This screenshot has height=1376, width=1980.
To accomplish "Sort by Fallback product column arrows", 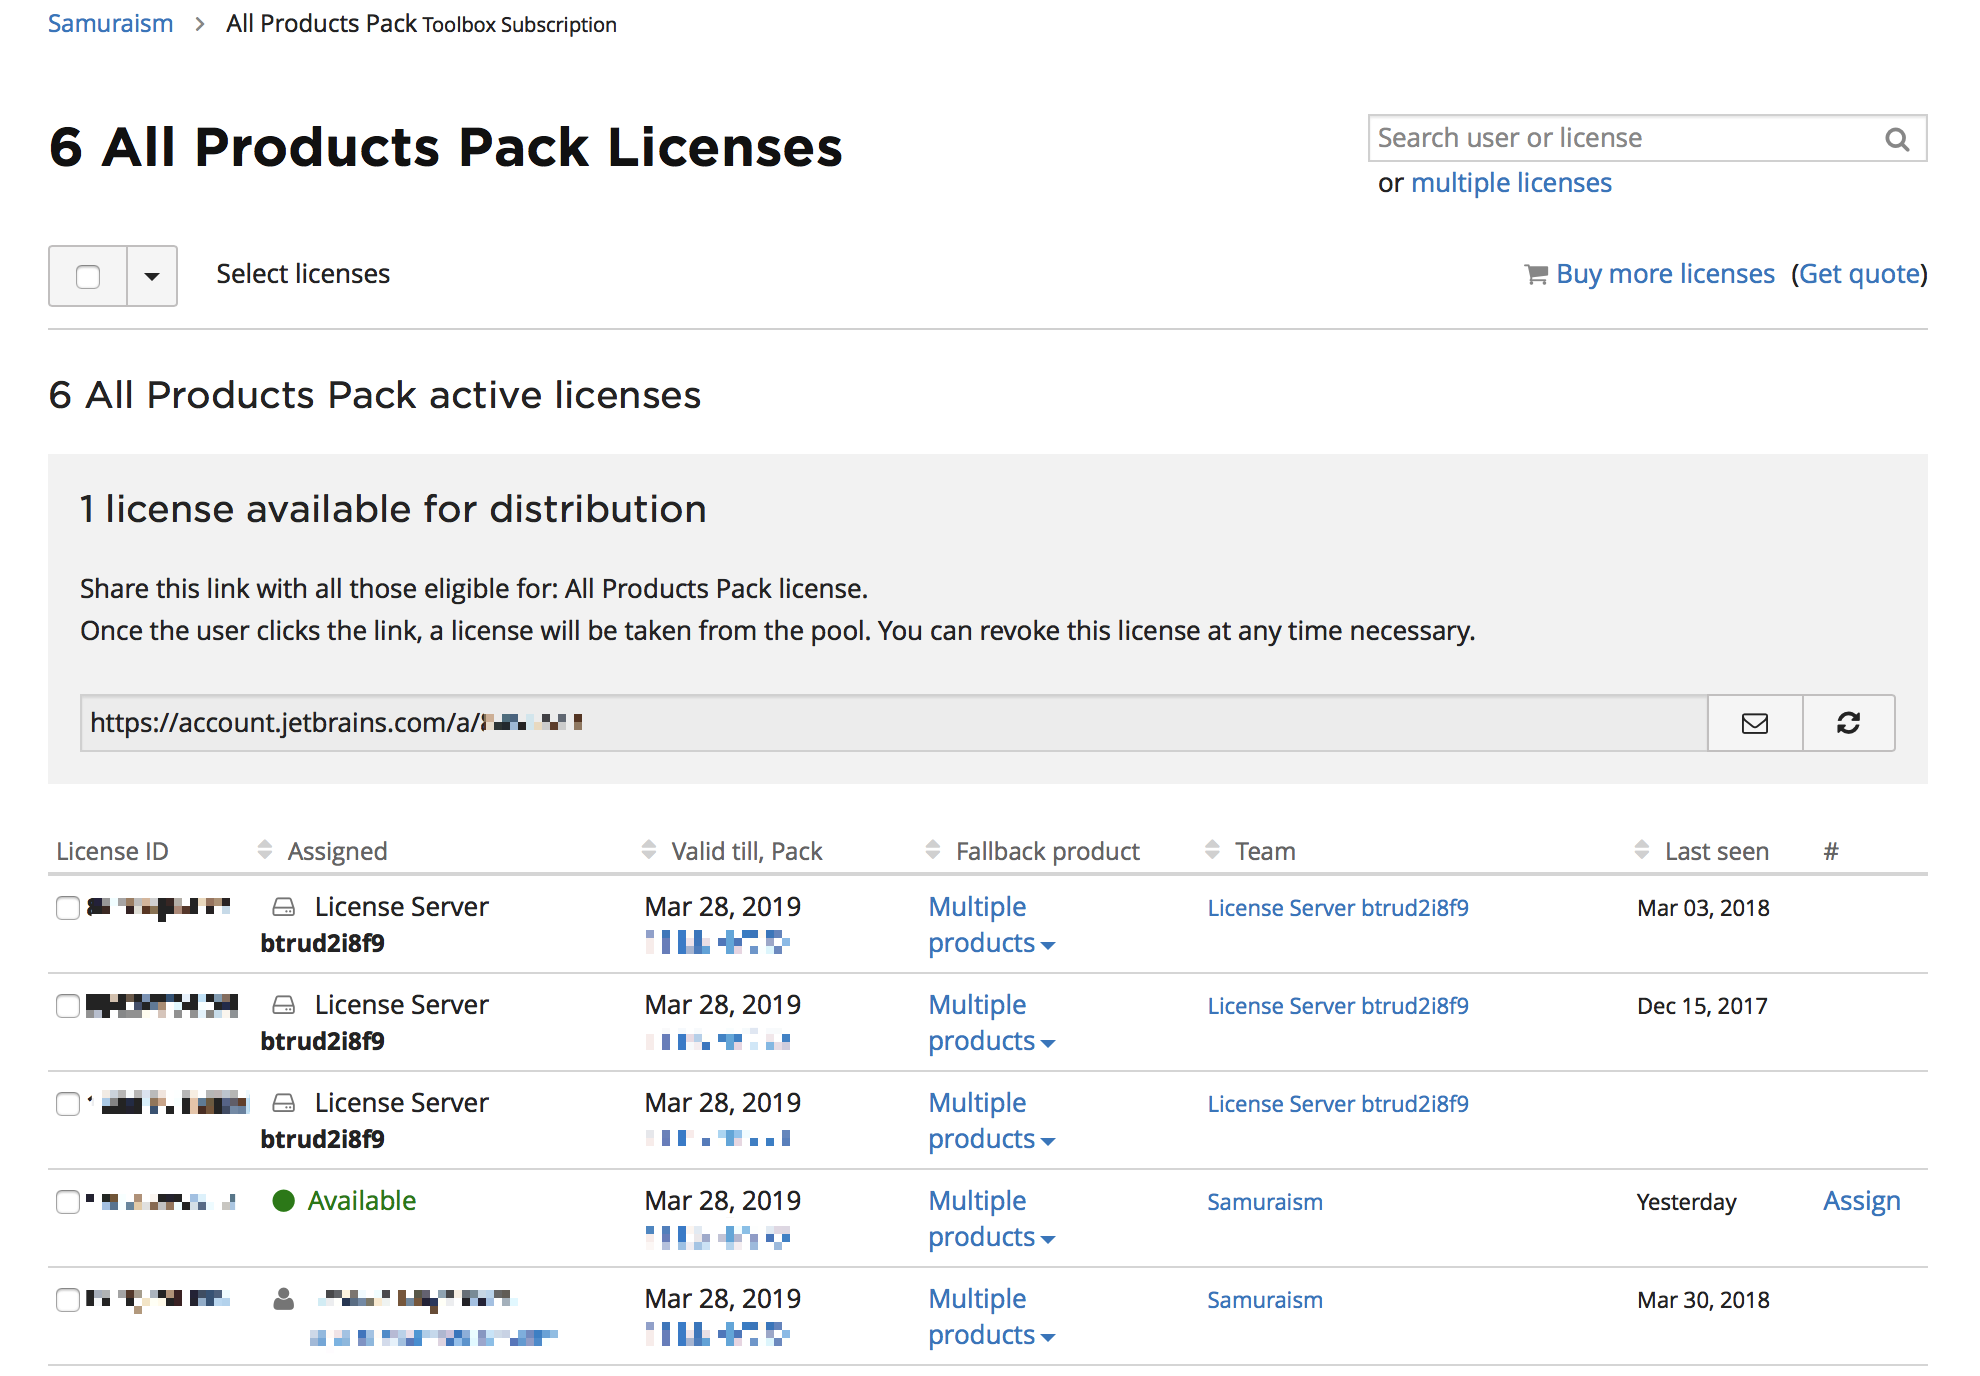I will click(x=1212, y=850).
